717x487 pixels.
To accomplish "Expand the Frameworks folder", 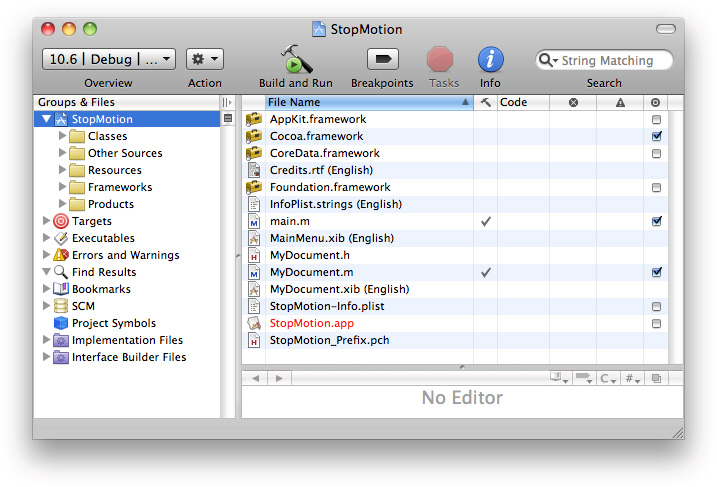I will [x=63, y=187].
